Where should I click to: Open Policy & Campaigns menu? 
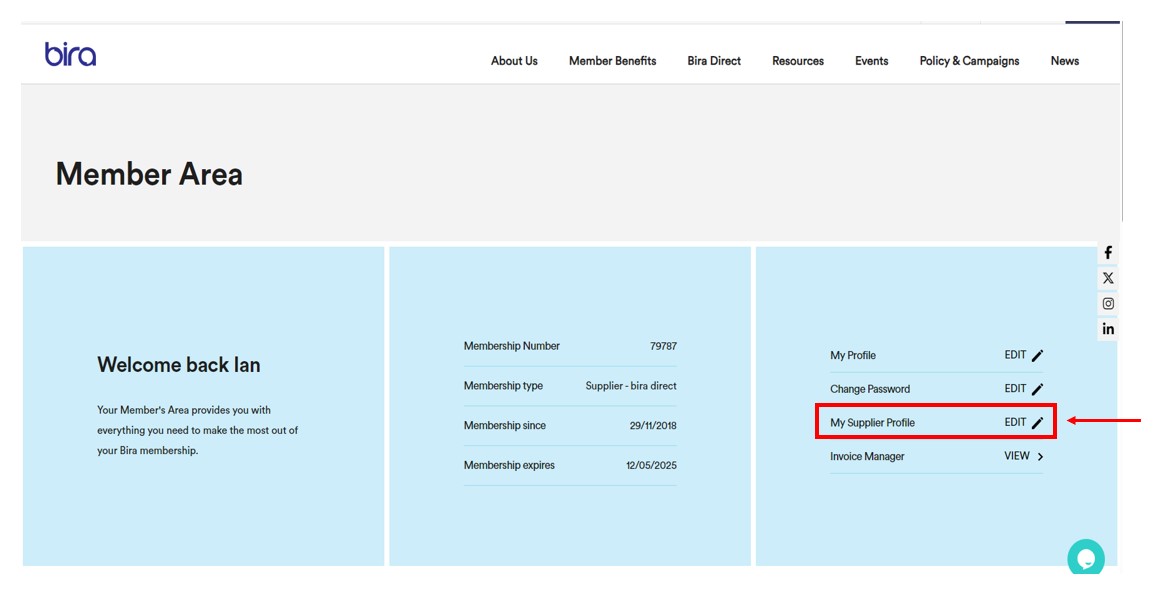(969, 61)
